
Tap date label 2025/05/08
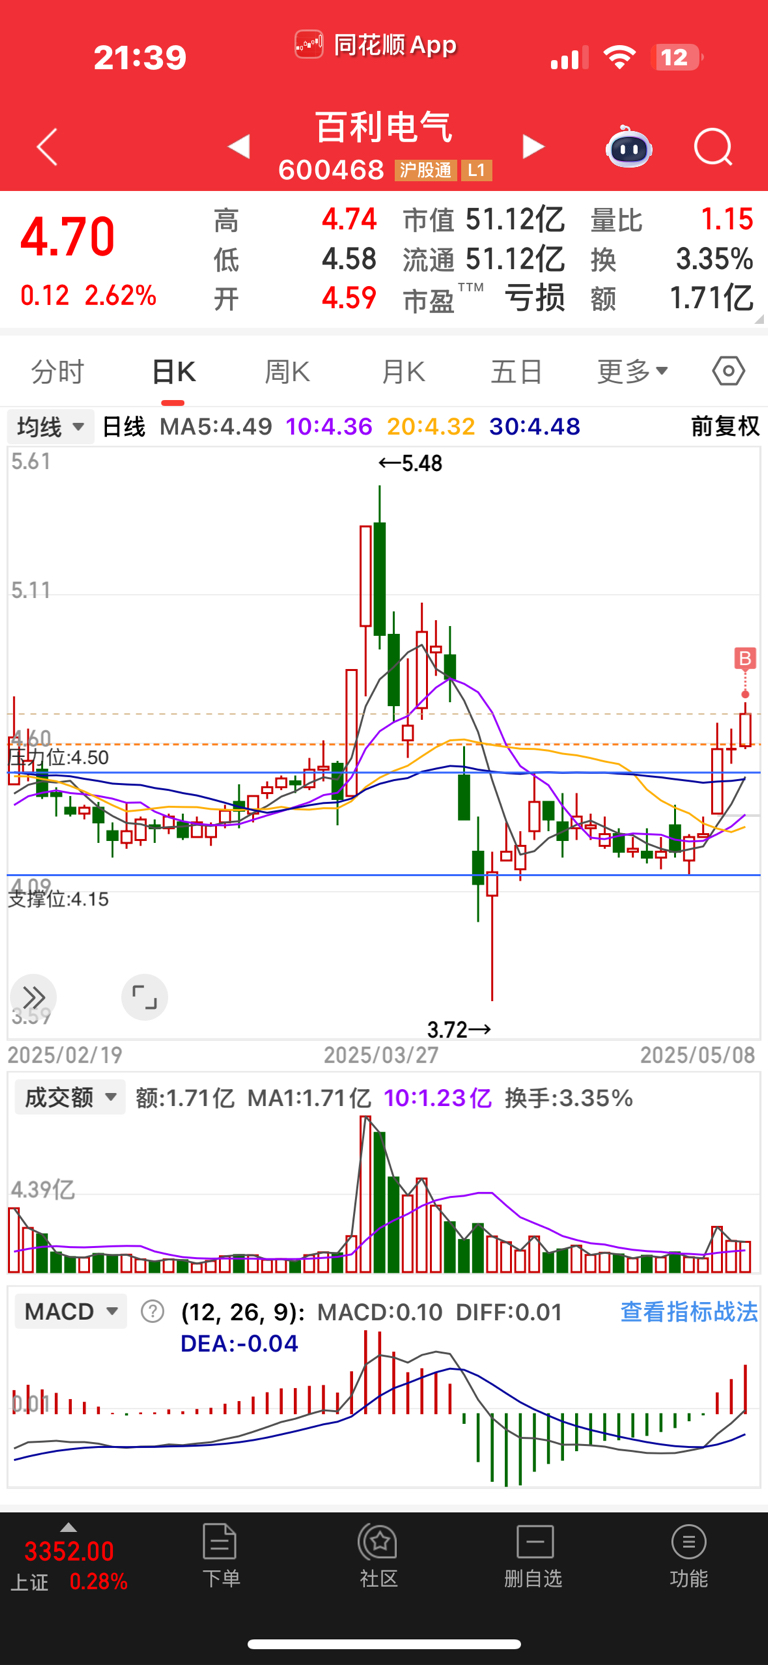pyautogui.click(x=698, y=1055)
